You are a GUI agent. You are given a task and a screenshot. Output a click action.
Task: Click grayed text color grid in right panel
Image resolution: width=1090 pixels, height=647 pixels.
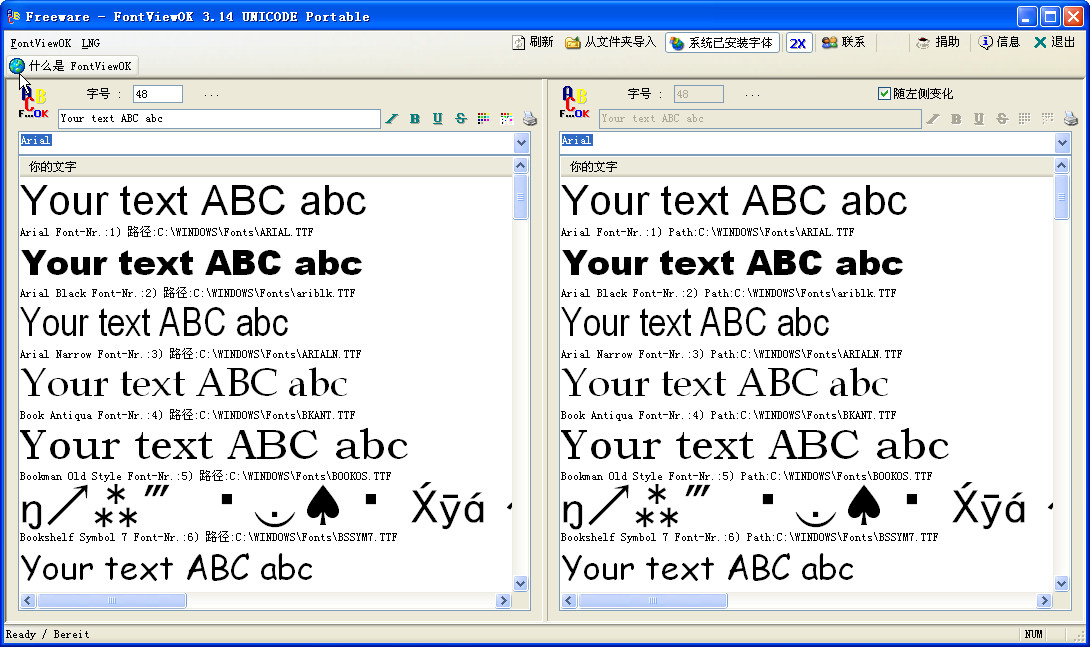[x=1025, y=119]
